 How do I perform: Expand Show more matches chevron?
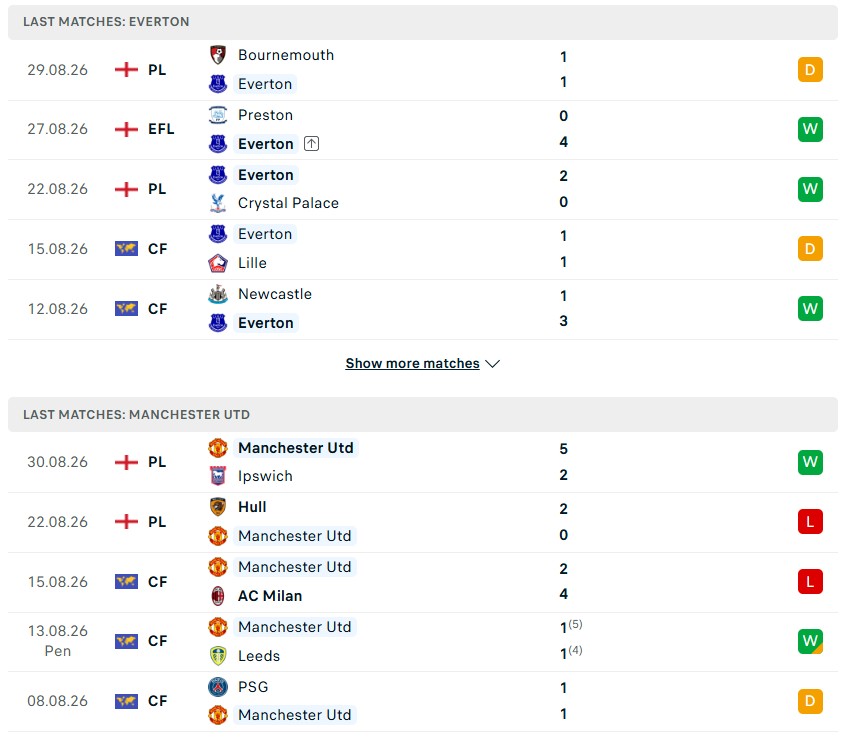(x=493, y=364)
